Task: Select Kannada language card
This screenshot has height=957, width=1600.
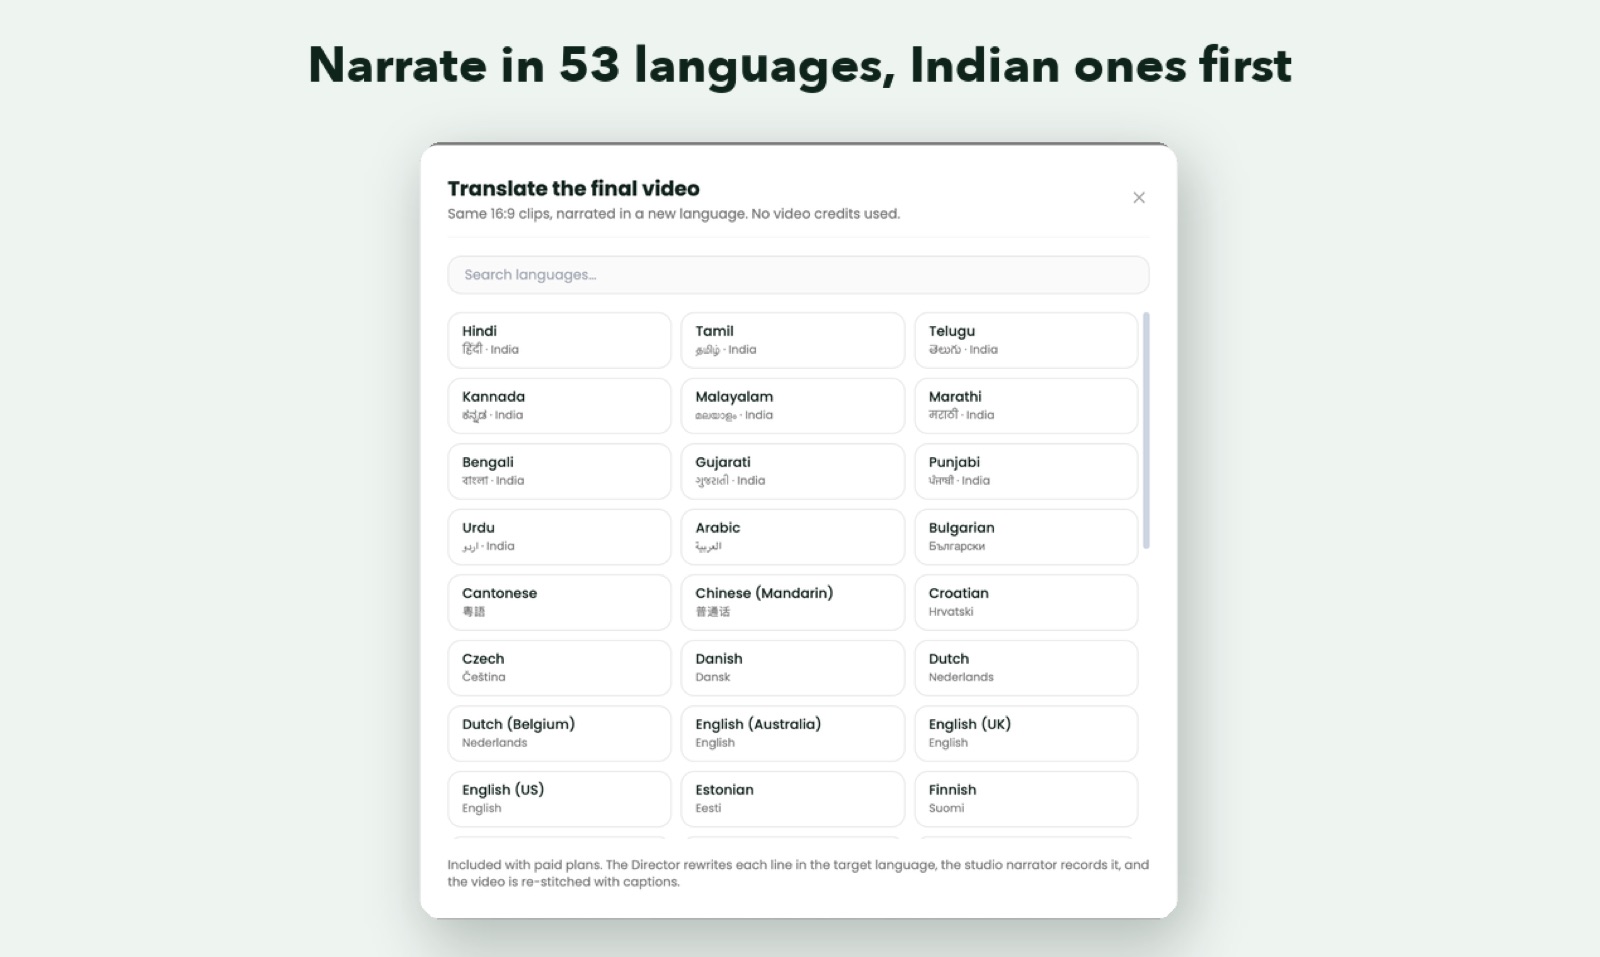Action: pyautogui.click(x=559, y=405)
